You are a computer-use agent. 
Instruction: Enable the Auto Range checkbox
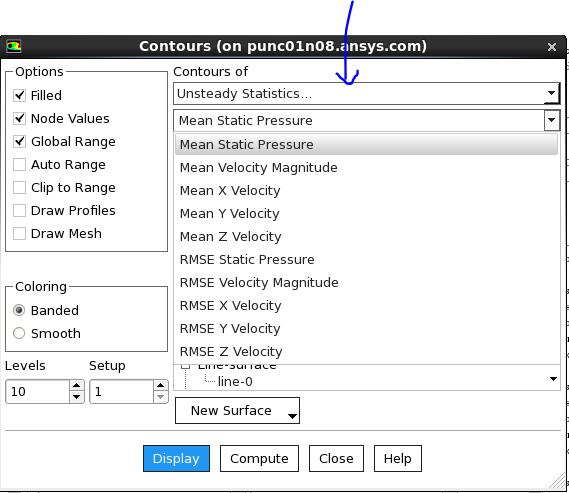point(19,165)
